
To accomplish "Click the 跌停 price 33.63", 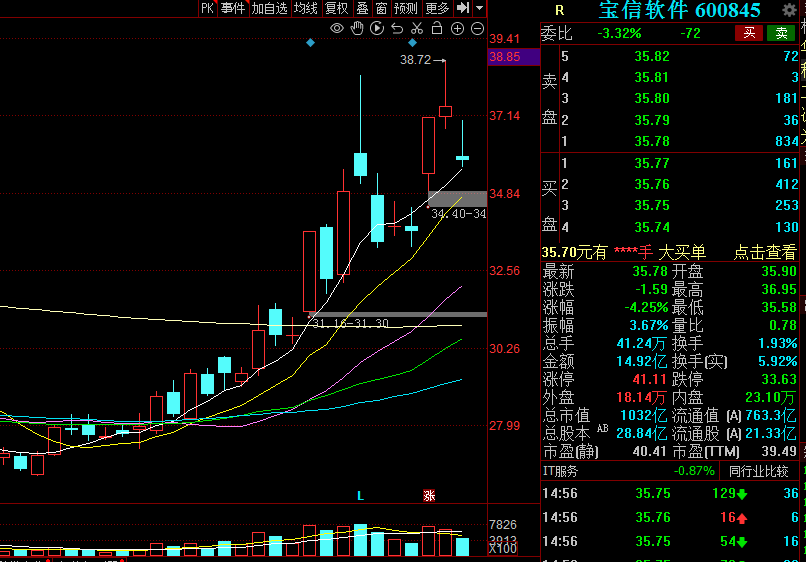I will point(779,379).
